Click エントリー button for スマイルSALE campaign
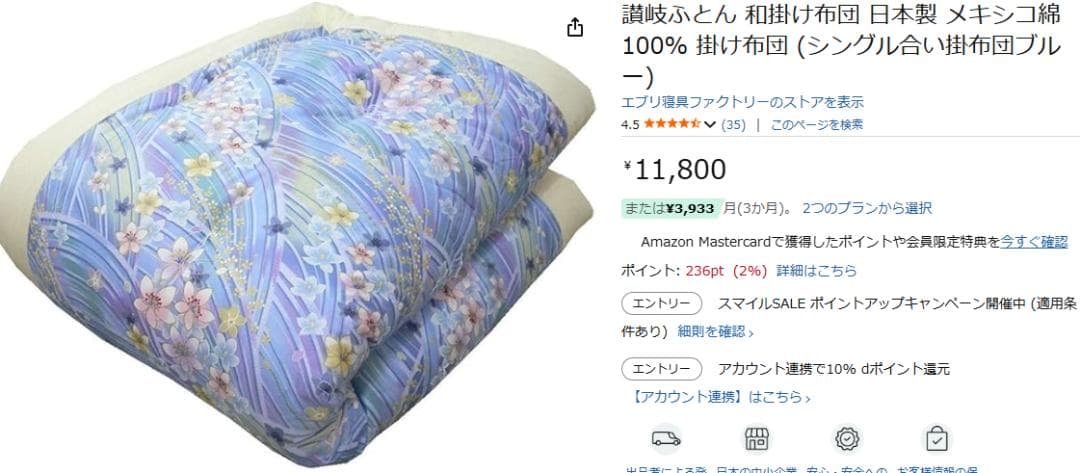Viewport: 1080px width, 473px height. [662, 304]
